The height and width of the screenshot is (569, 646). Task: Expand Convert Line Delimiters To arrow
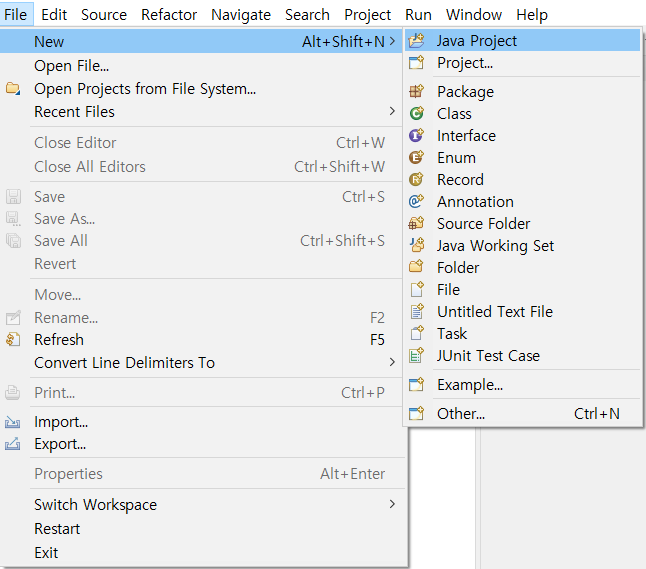pyautogui.click(x=392, y=362)
